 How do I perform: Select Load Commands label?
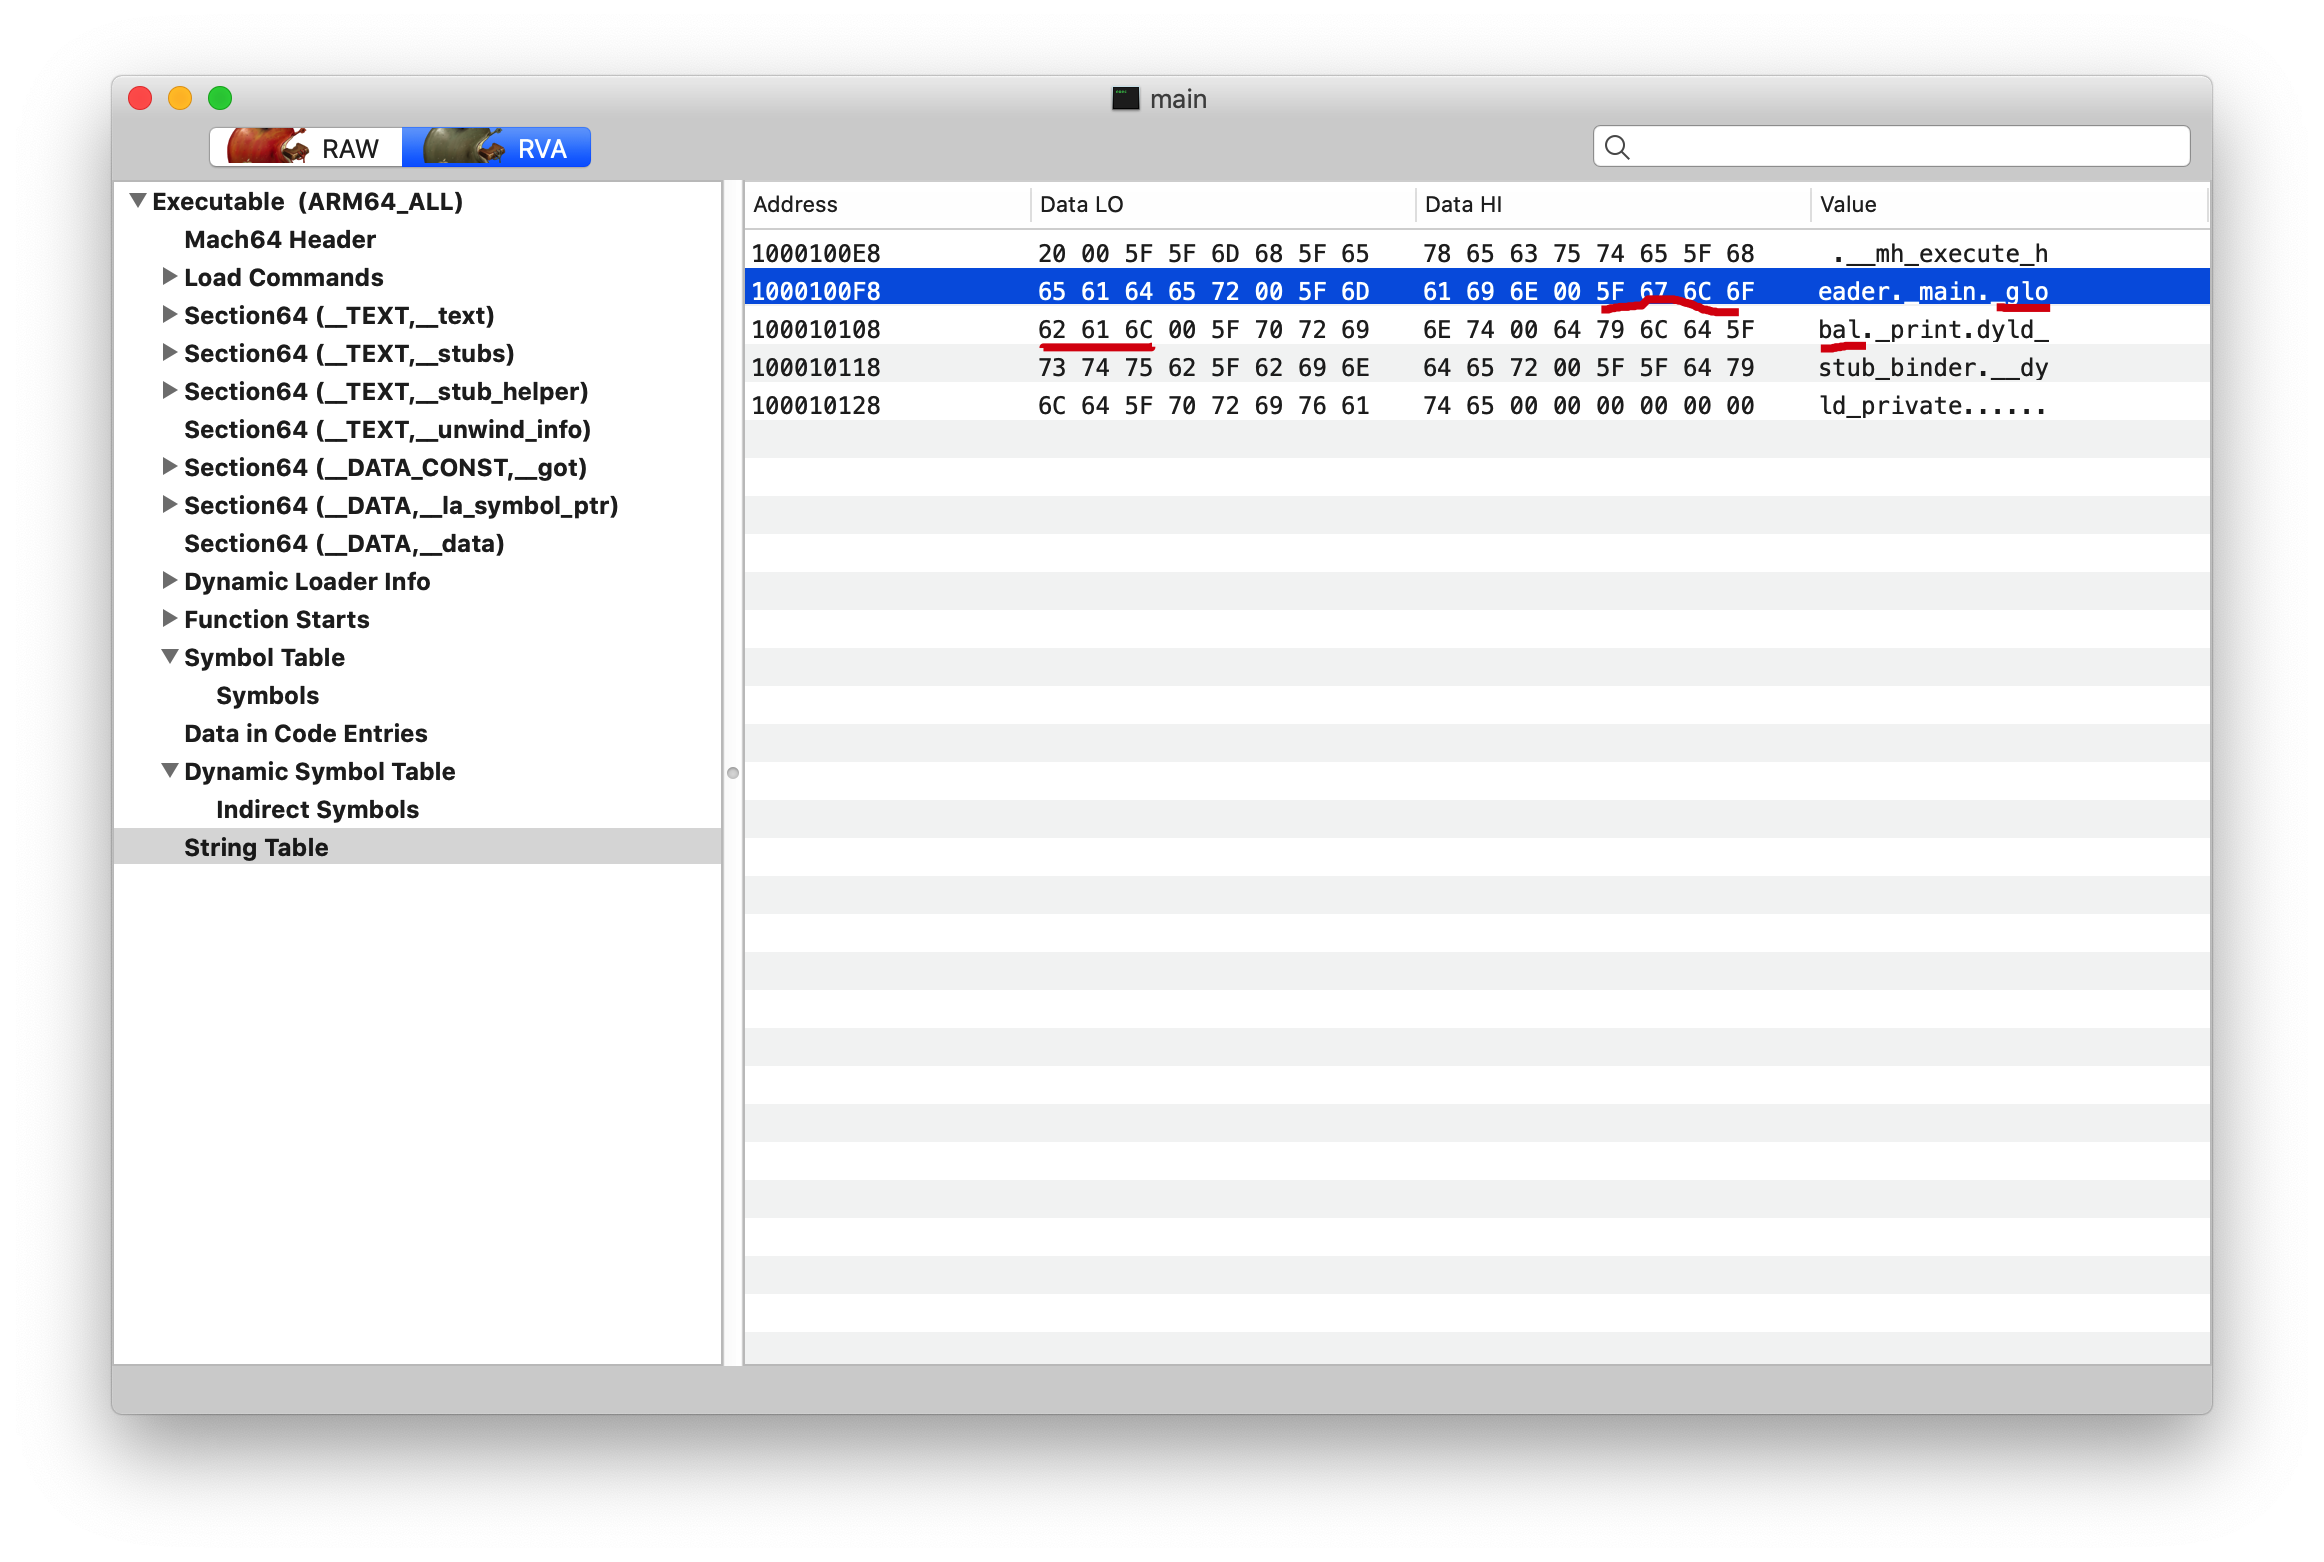283,277
